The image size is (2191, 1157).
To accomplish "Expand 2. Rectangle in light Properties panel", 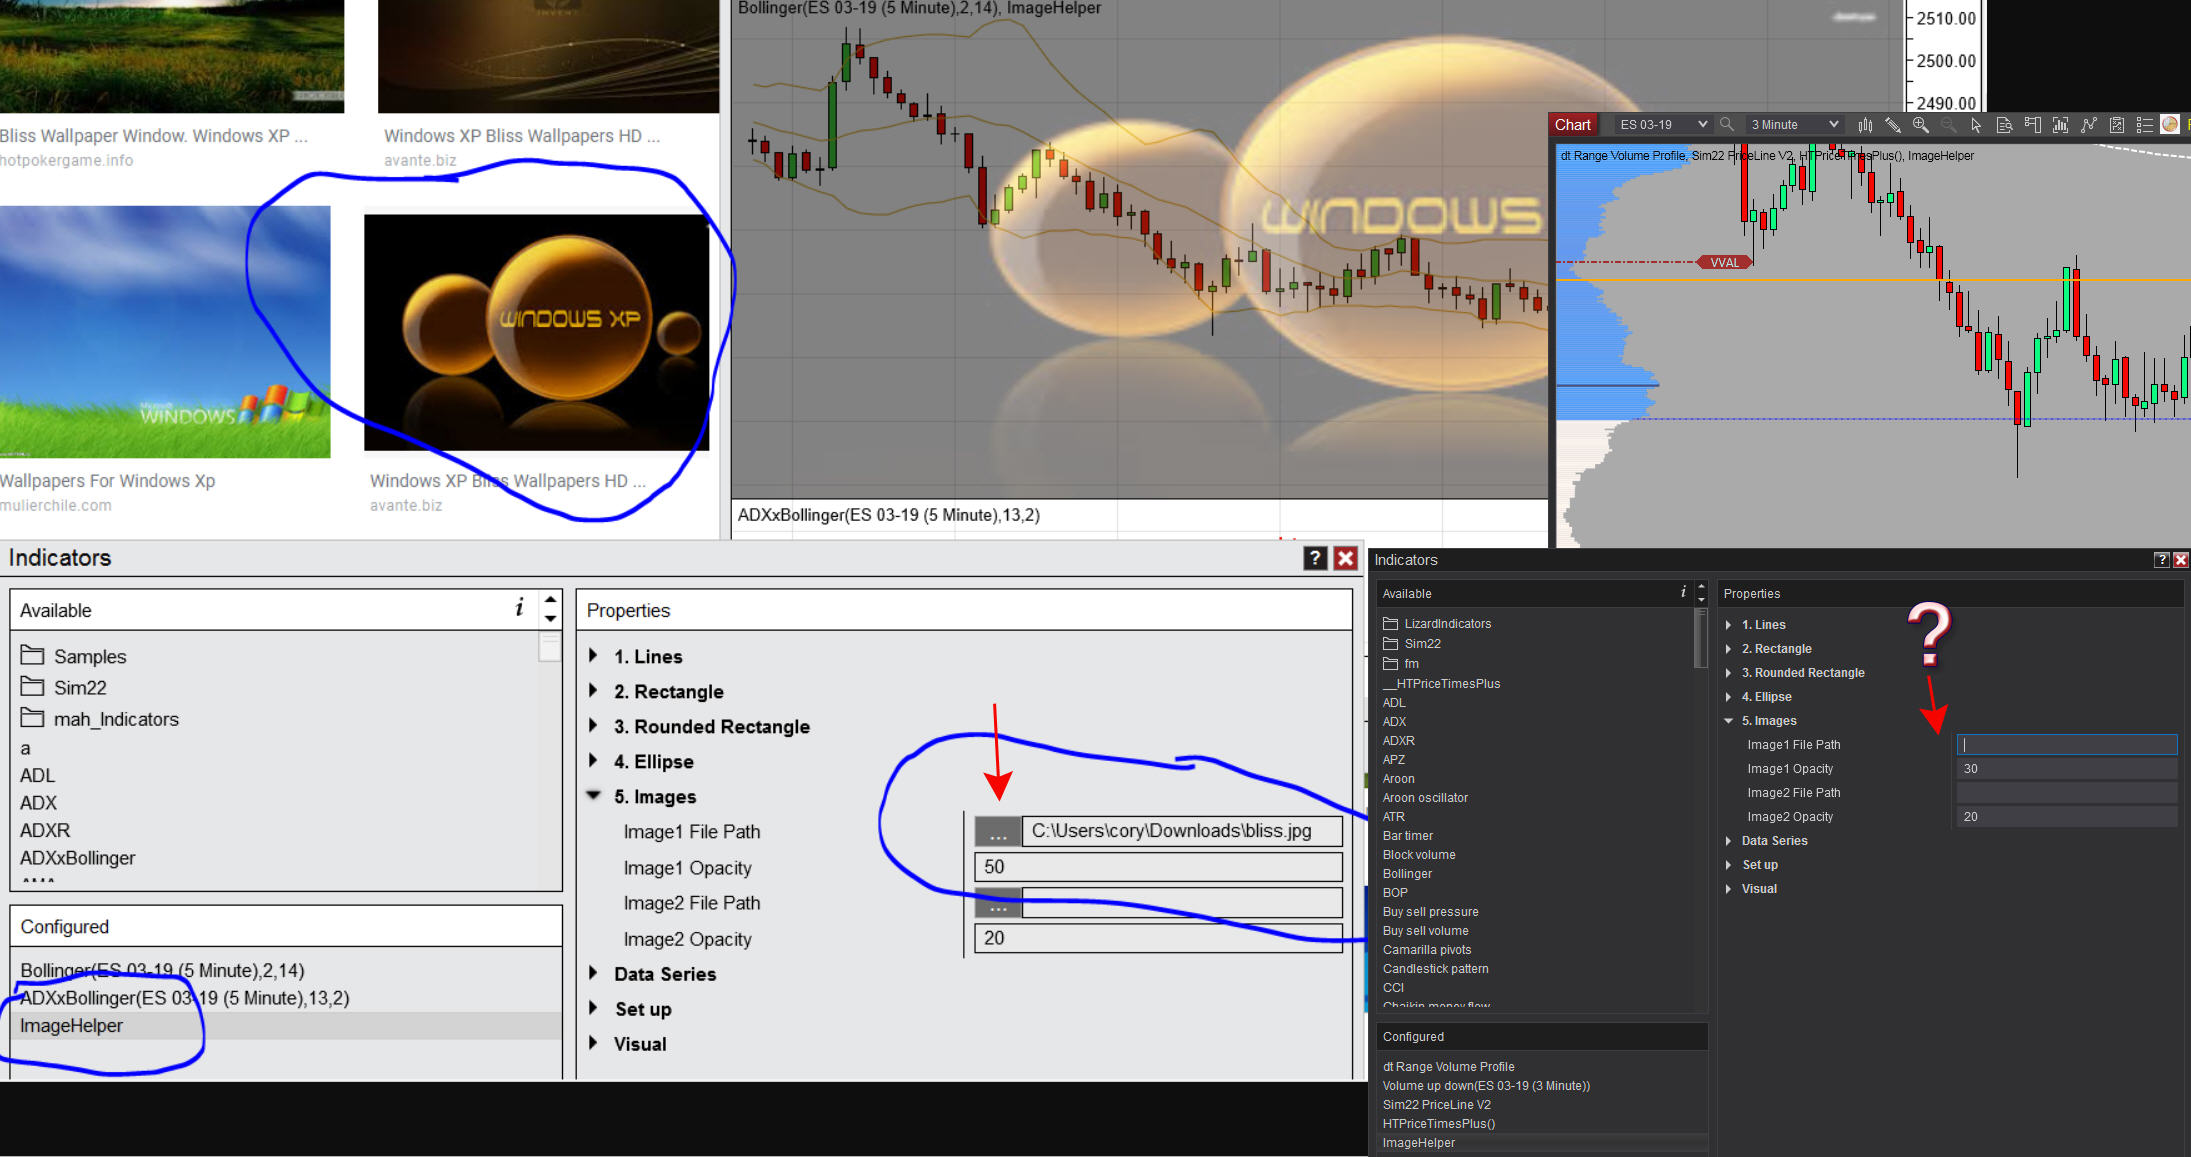I will click(x=593, y=690).
